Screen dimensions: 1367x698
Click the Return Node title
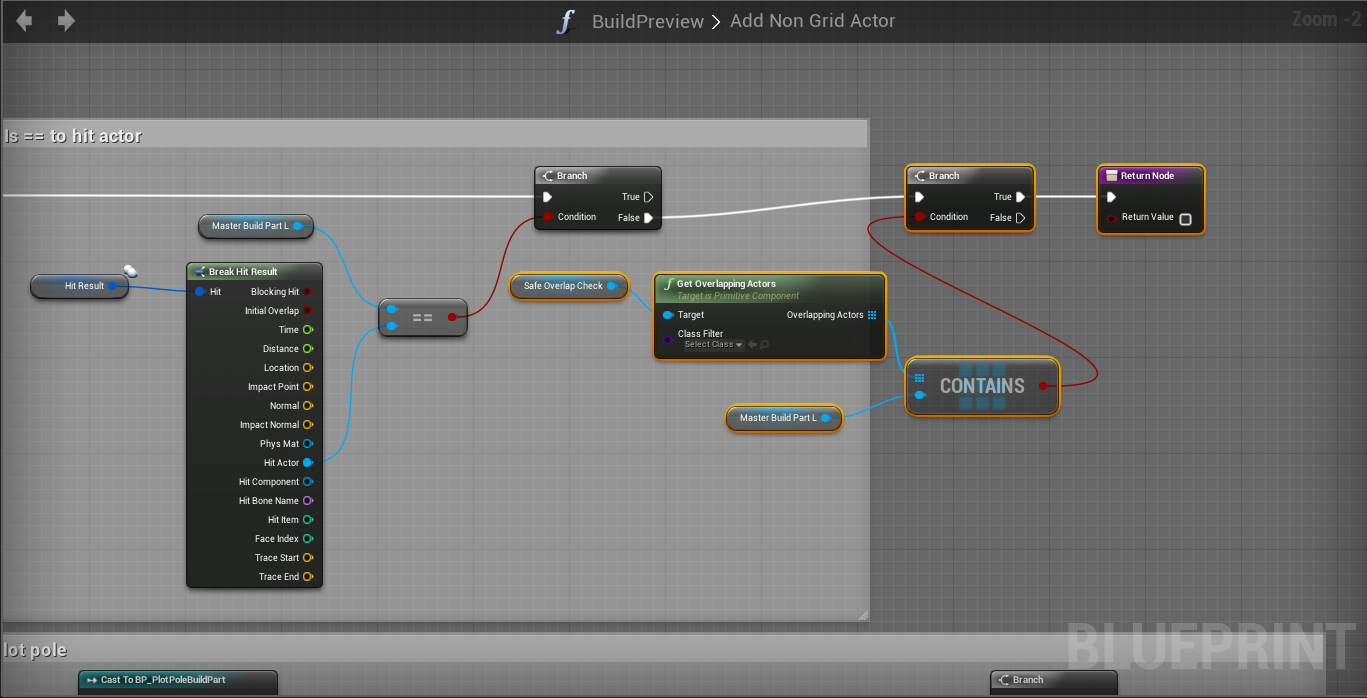(1147, 176)
